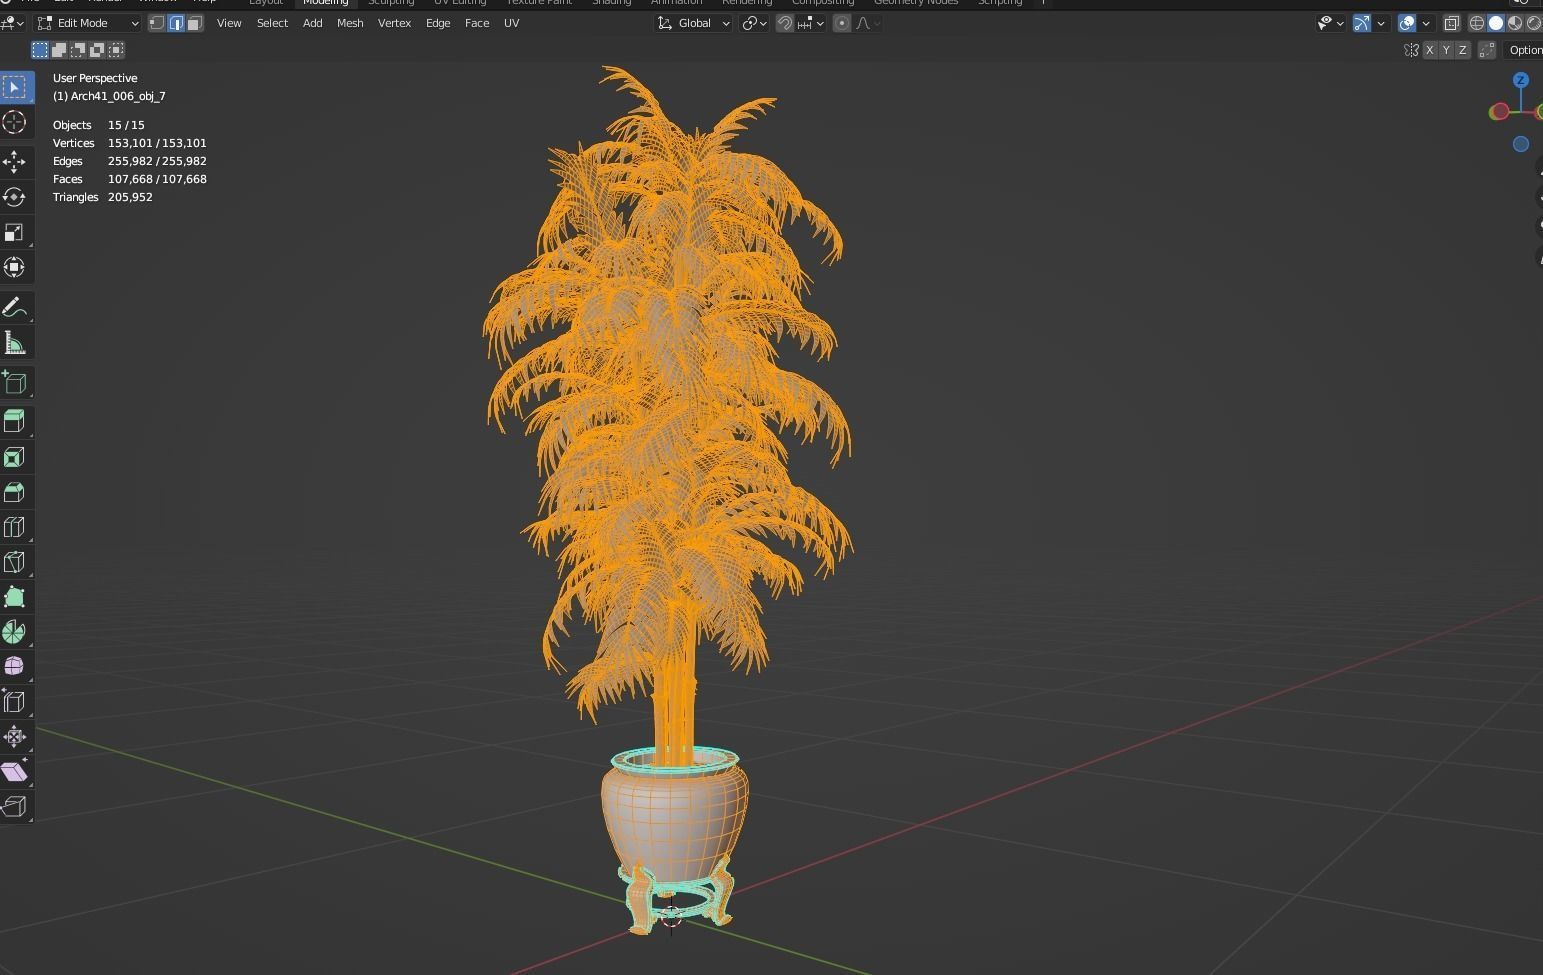Image resolution: width=1543 pixels, height=975 pixels.
Task: Switch to face select mode
Action: (195, 23)
